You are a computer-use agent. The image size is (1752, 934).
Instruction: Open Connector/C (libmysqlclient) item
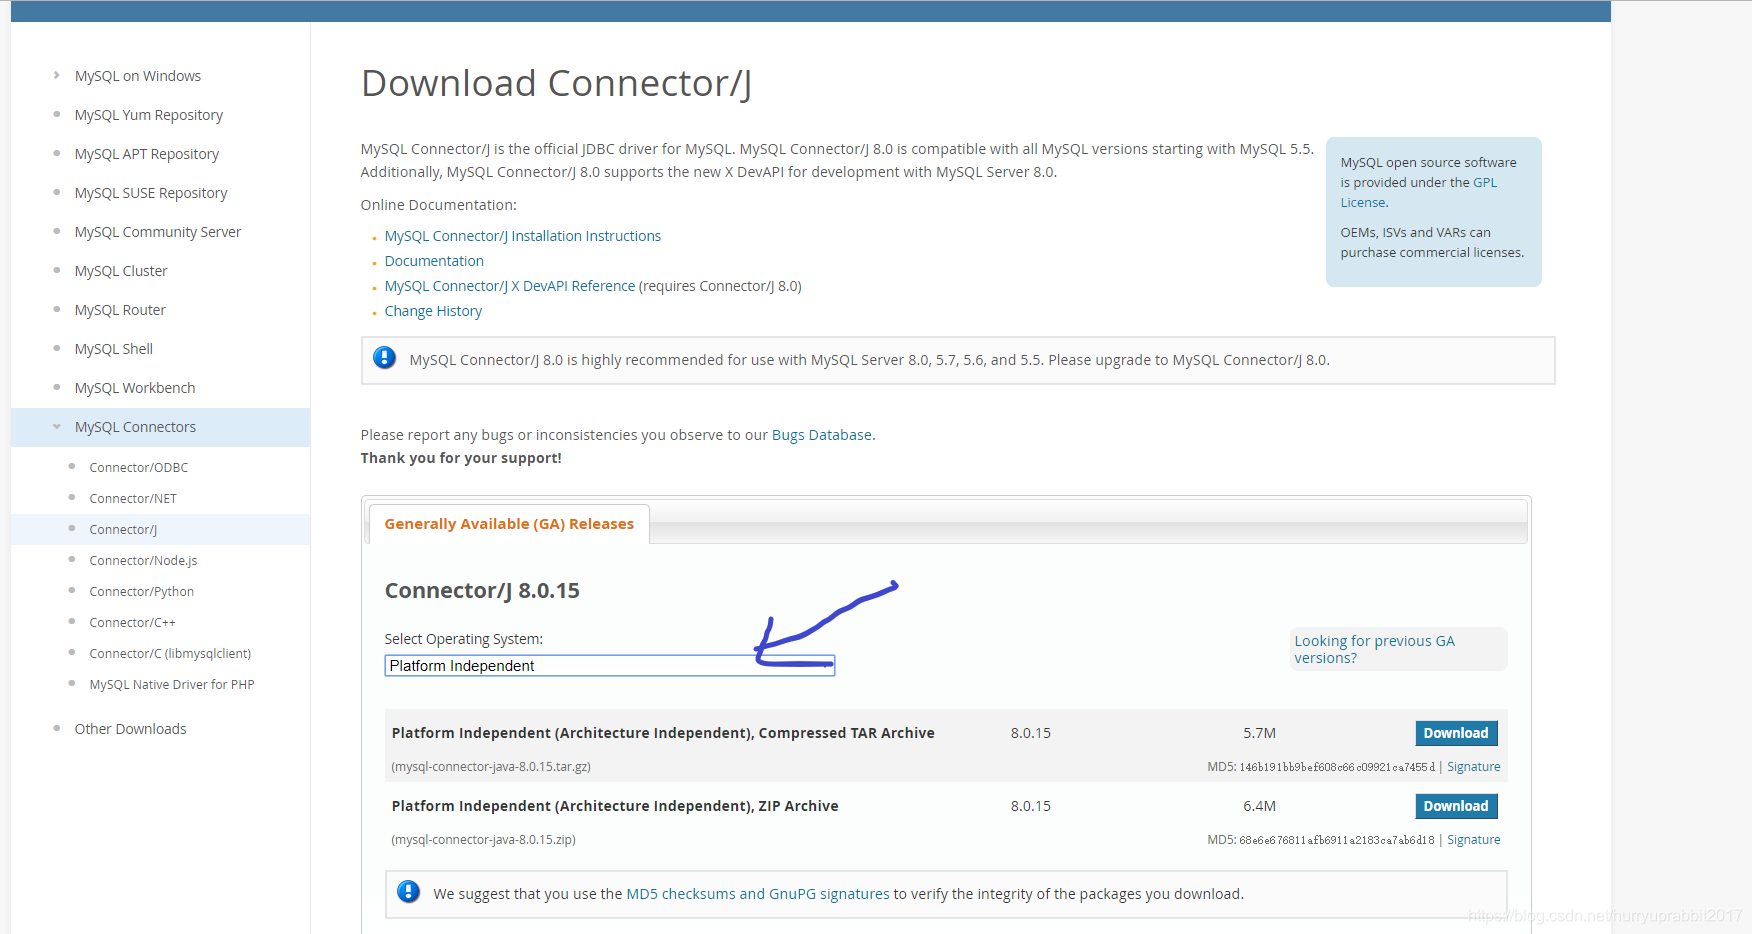coord(170,653)
